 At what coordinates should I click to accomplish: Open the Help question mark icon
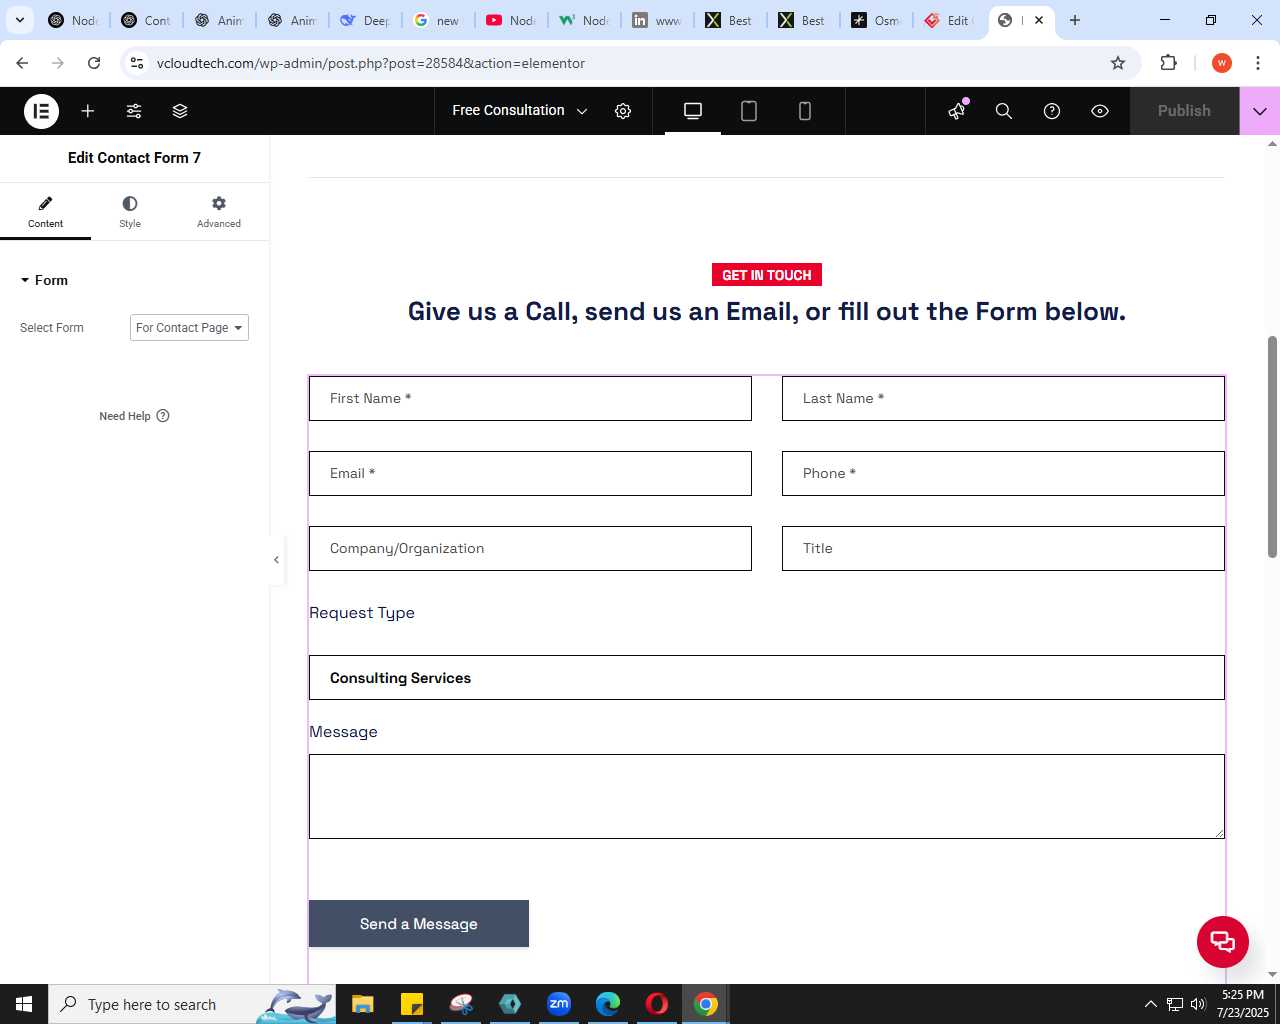1052,111
